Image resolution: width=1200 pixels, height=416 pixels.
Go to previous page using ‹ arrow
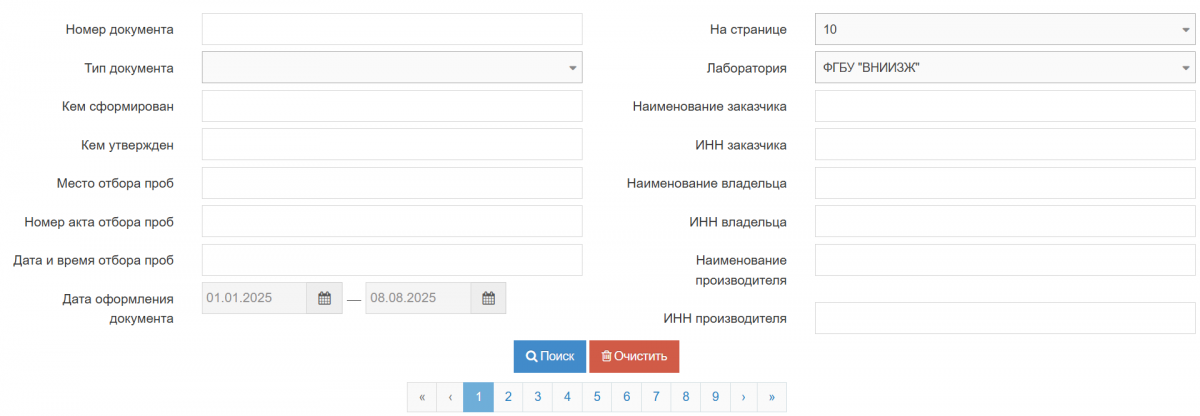450,397
